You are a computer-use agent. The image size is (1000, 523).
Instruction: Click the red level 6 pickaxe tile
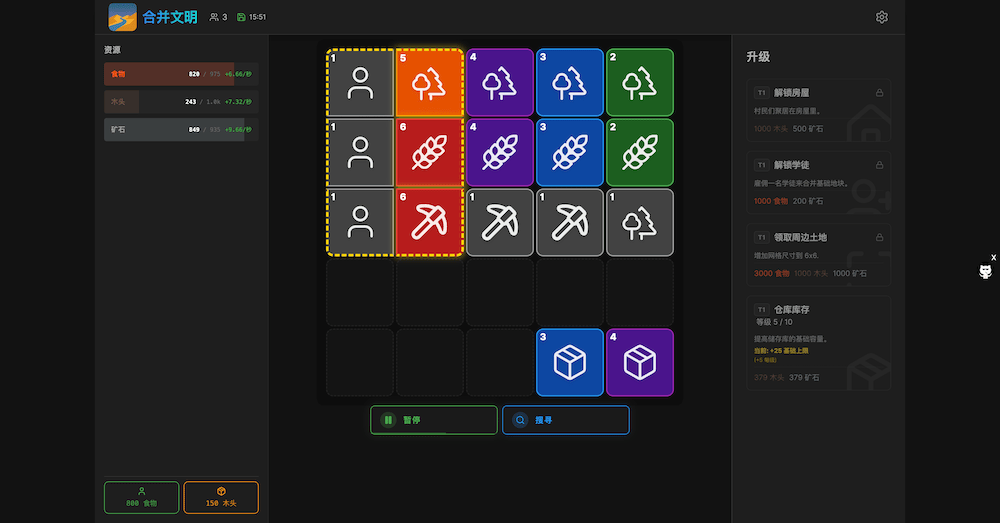(430, 222)
